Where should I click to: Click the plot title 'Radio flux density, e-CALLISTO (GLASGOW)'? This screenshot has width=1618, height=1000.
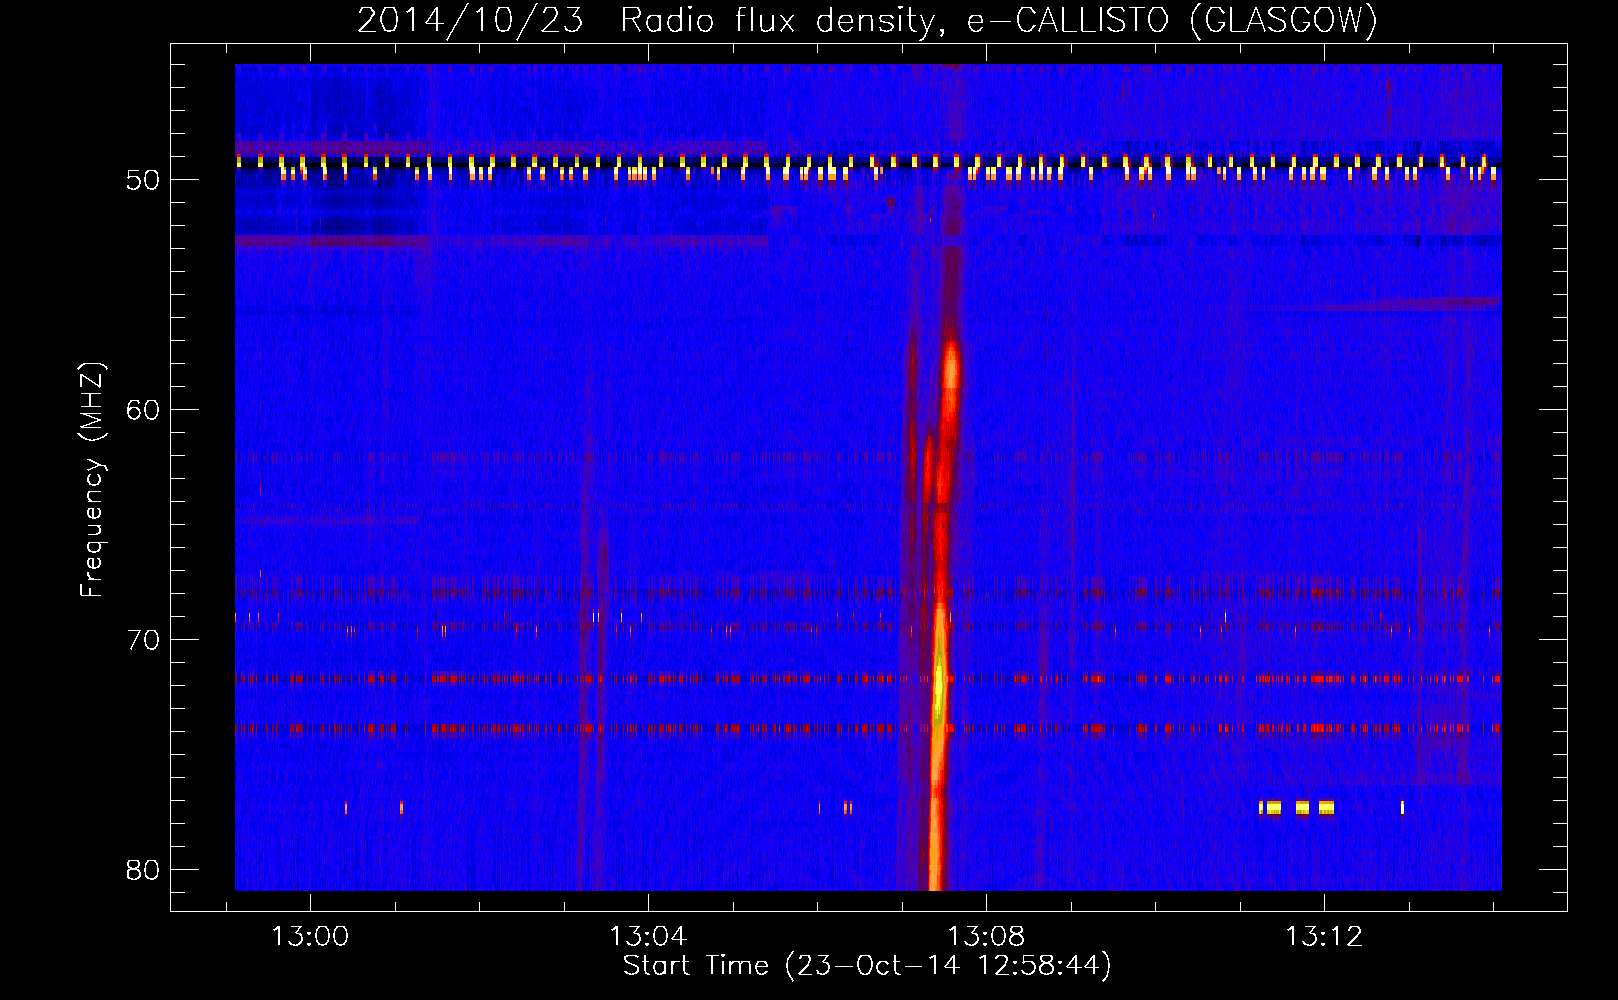click(x=999, y=20)
